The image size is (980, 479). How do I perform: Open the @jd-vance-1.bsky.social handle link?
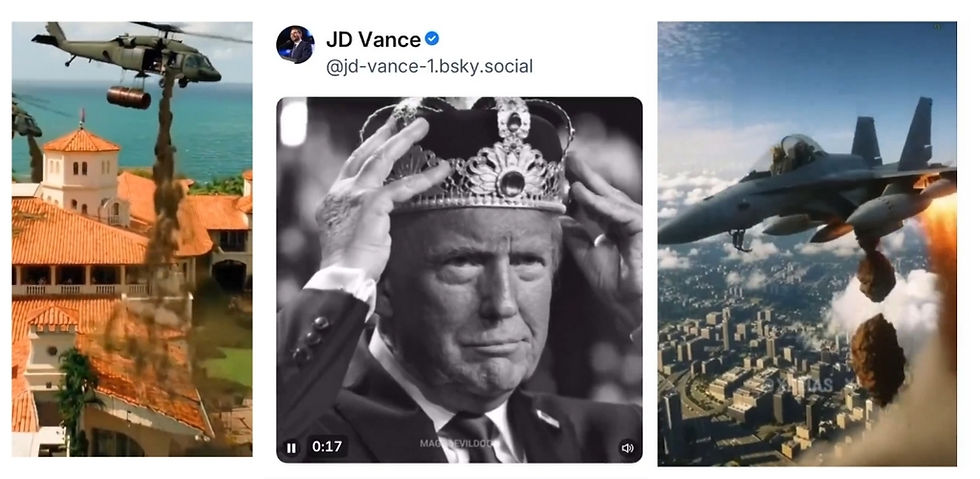click(x=430, y=67)
